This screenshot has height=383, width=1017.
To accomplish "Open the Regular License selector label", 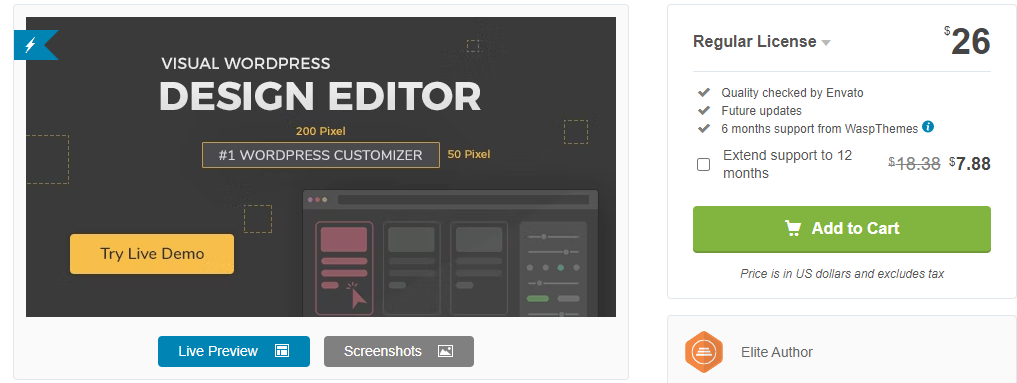I will point(755,41).
